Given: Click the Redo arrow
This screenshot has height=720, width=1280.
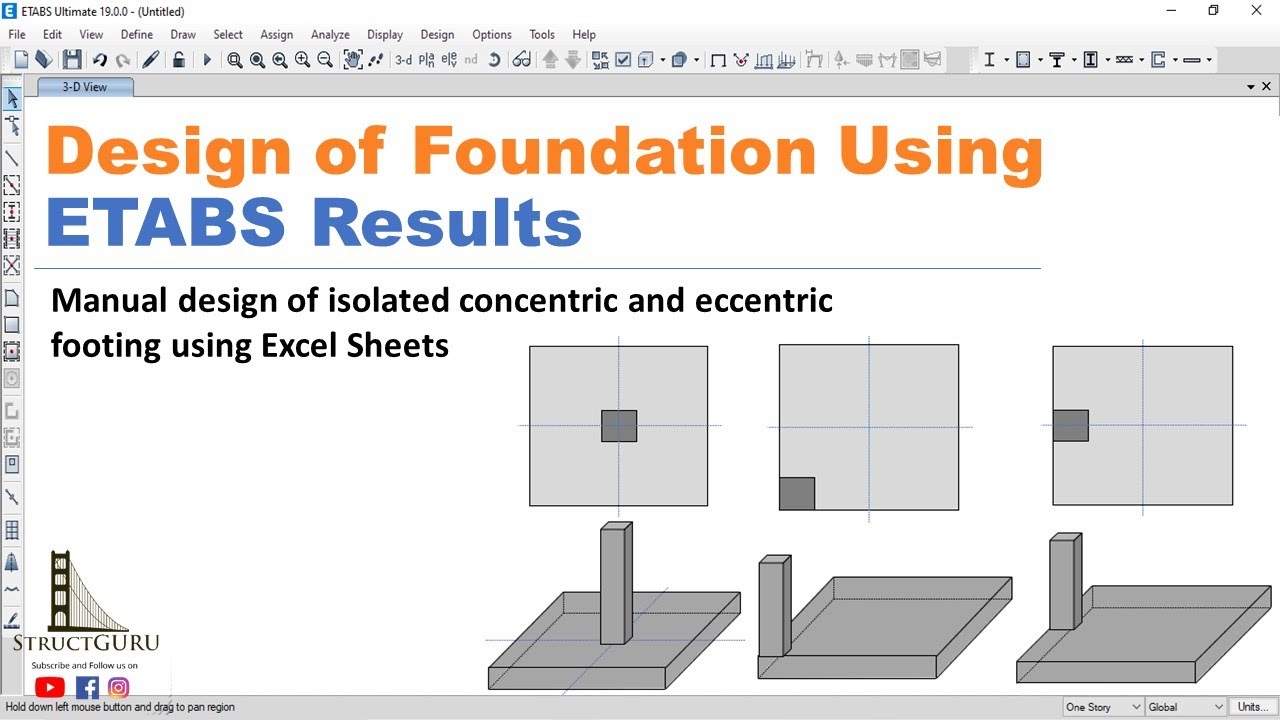Looking at the screenshot, I should 123,60.
